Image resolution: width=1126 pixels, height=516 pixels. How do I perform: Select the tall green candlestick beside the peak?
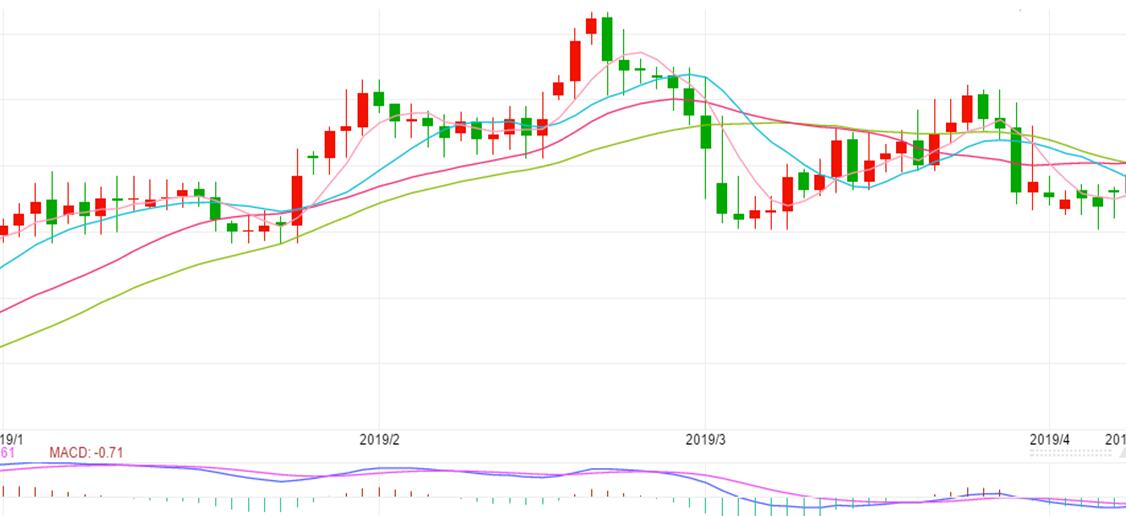pyautogui.click(x=607, y=40)
